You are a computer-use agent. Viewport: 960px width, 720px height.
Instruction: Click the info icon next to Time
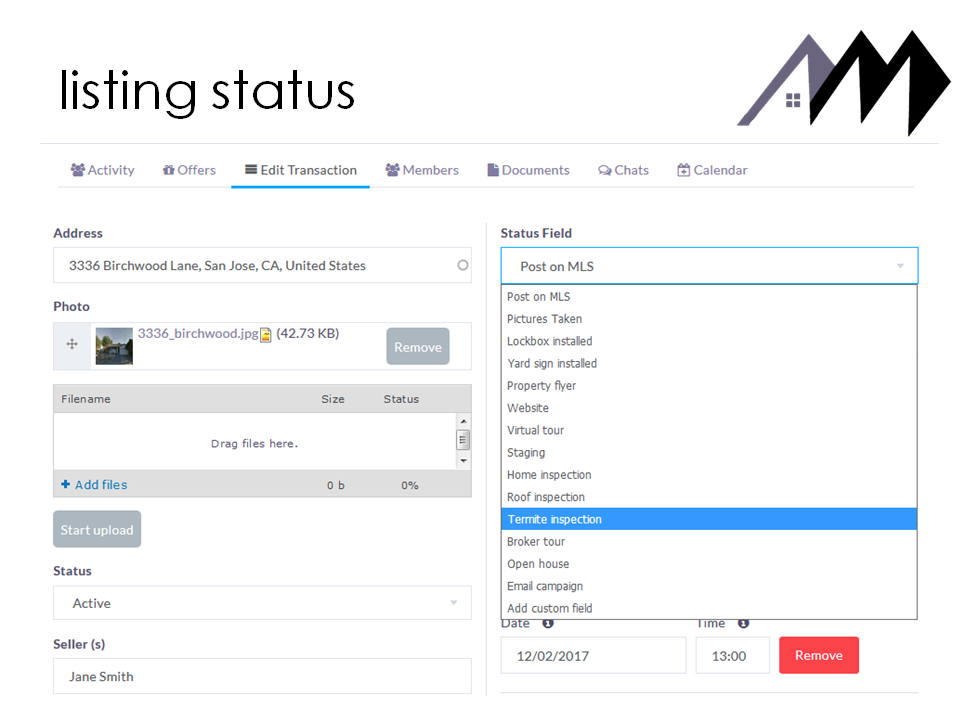click(x=743, y=623)
